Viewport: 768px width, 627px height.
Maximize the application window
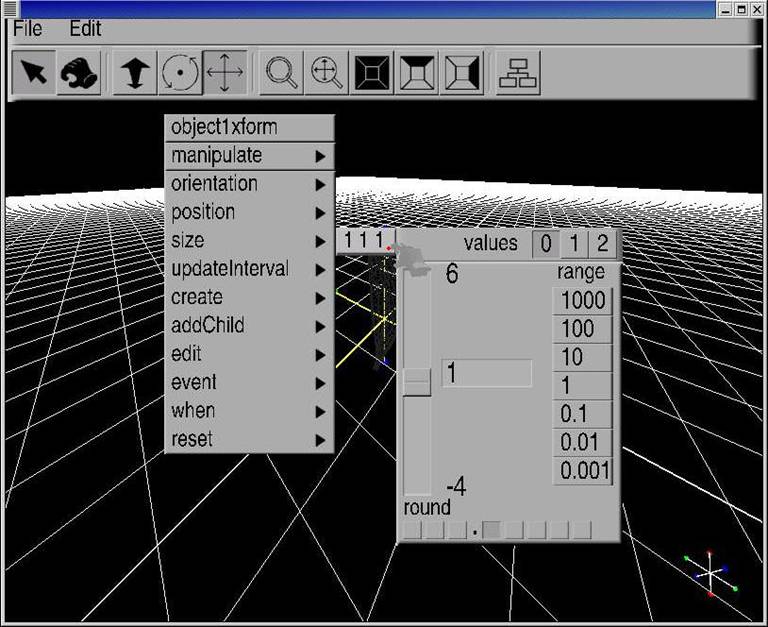(742, 9)
